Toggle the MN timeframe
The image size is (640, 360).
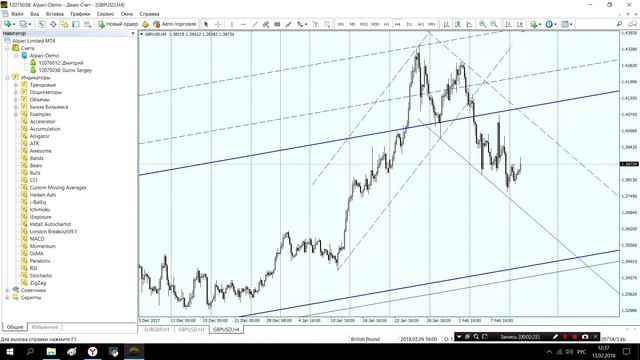click(431, 24)
